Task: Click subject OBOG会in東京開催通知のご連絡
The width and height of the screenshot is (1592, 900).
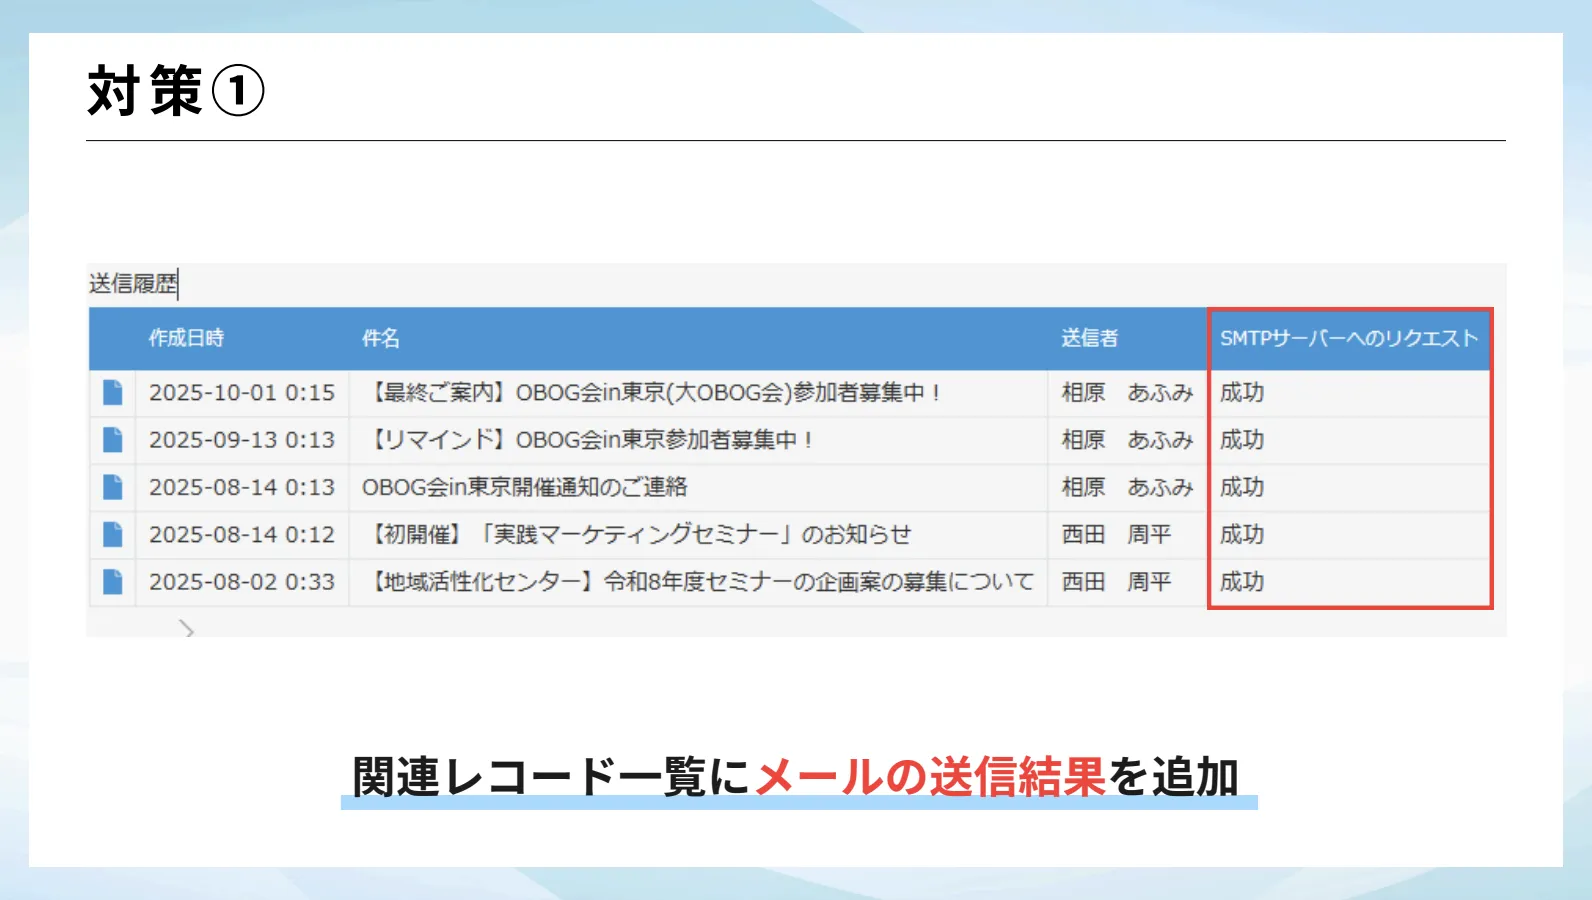Action: (524, 487)
